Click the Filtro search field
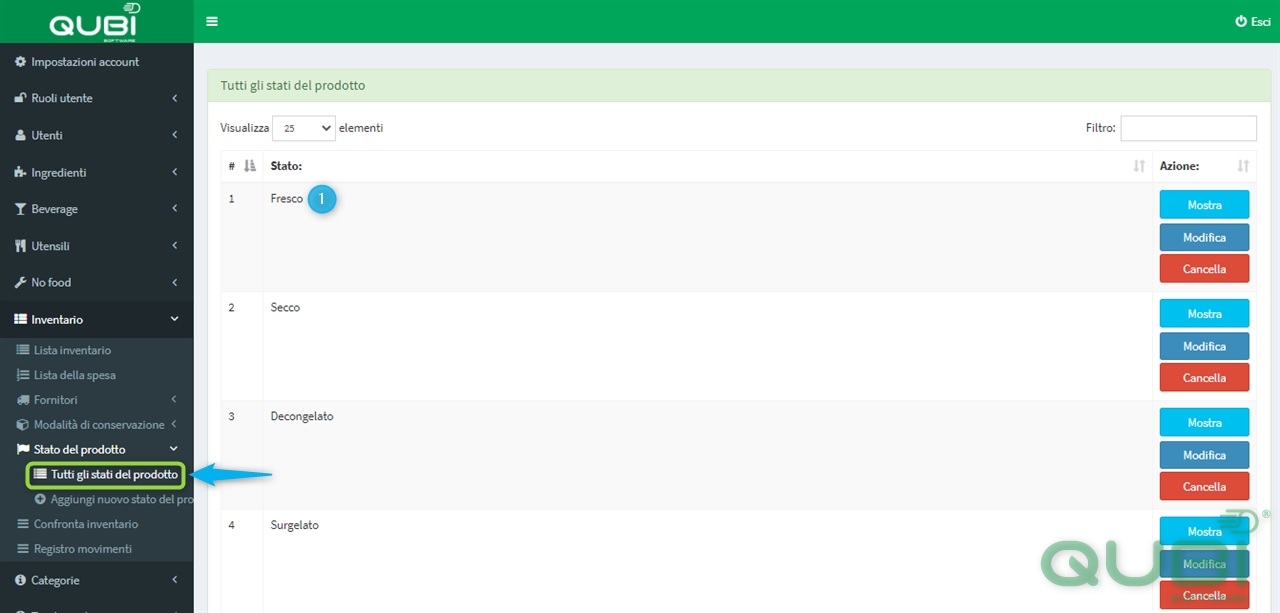Screen dimensions: 1280x613 [x=1188, y=128]
